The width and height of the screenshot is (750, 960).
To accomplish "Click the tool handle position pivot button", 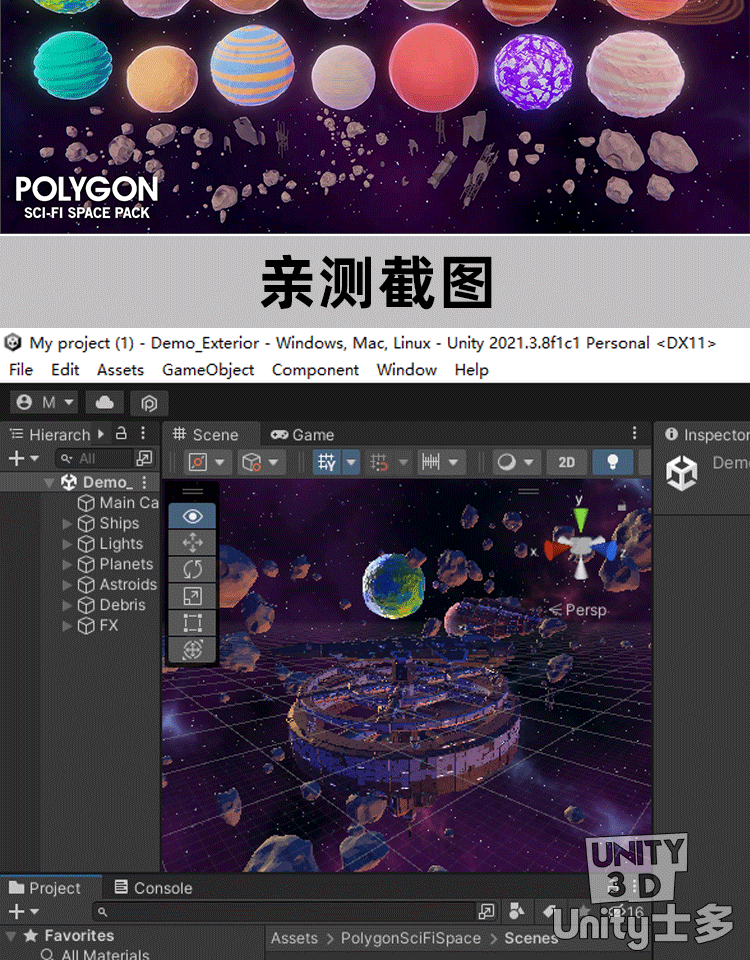I will 198,462.
